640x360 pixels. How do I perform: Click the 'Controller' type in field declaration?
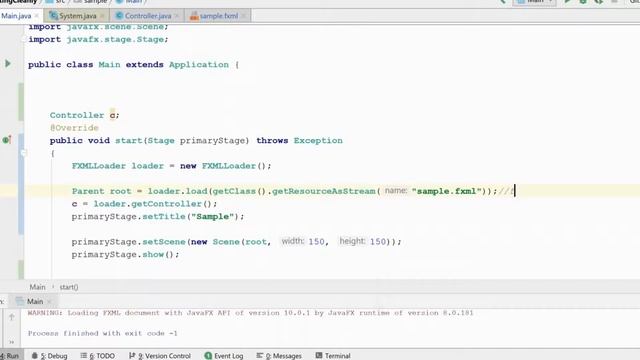(77, 115)
